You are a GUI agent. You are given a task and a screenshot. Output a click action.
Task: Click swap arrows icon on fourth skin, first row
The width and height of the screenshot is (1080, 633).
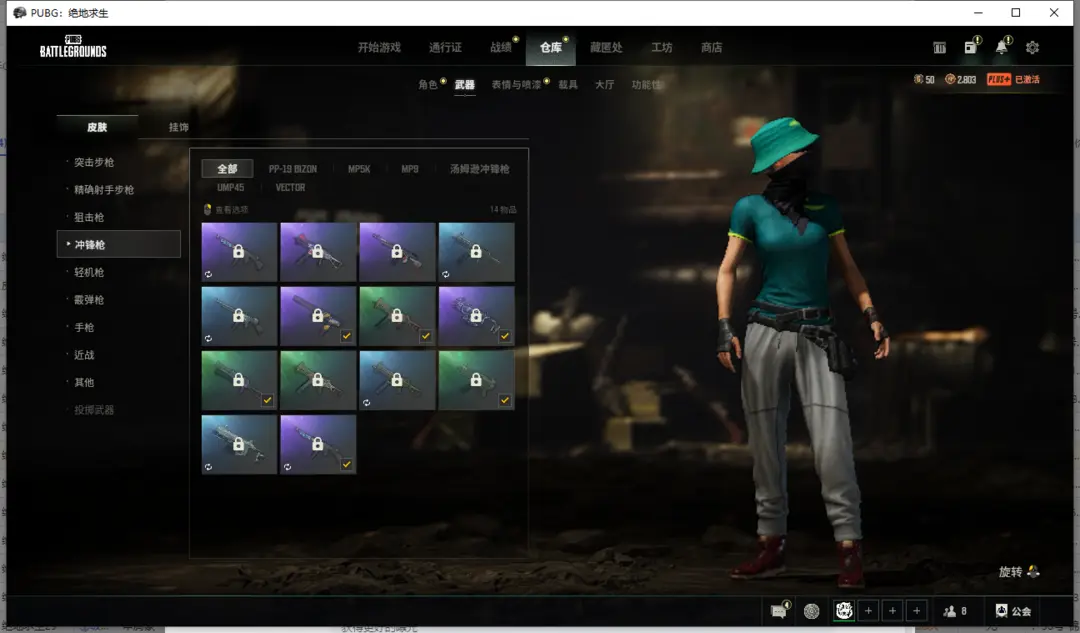click(x=446, y=274)
